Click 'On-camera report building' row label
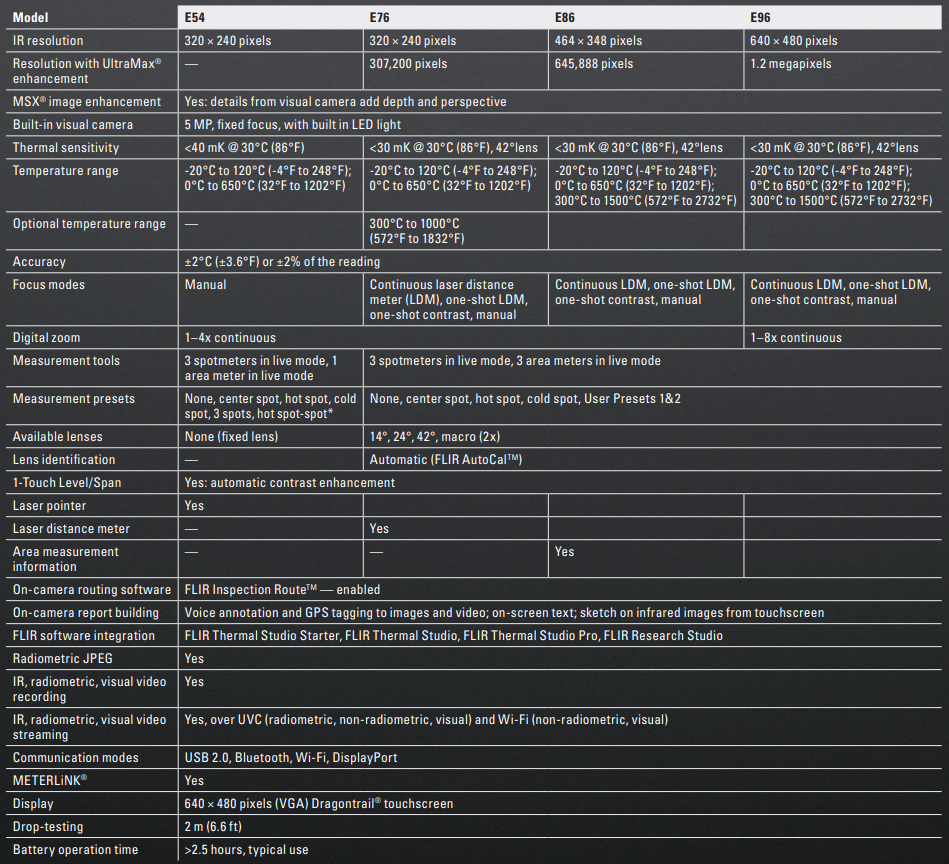The height and width of the screenshot is (864, 949). [85, 613]
